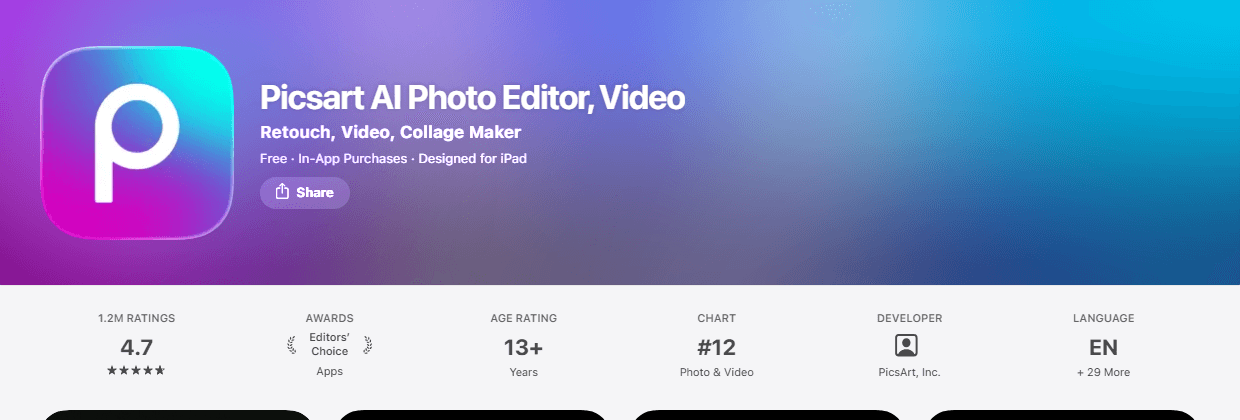Click the 'Photo & Video' category label
1240x420 pixels.
pos(716,372)
